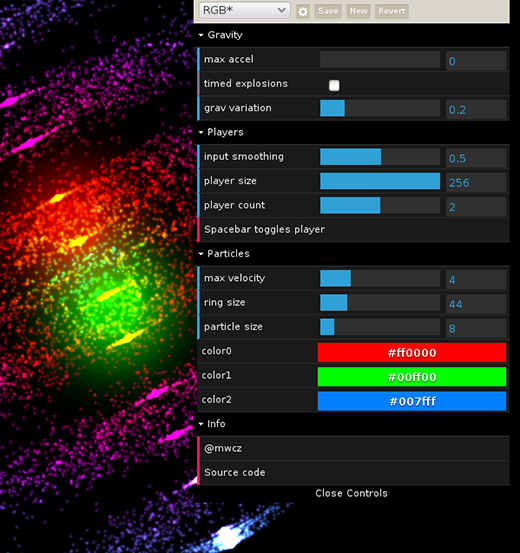Open the RGB* preset dropdown
520x553 pixels.
(x=244, y=11)
